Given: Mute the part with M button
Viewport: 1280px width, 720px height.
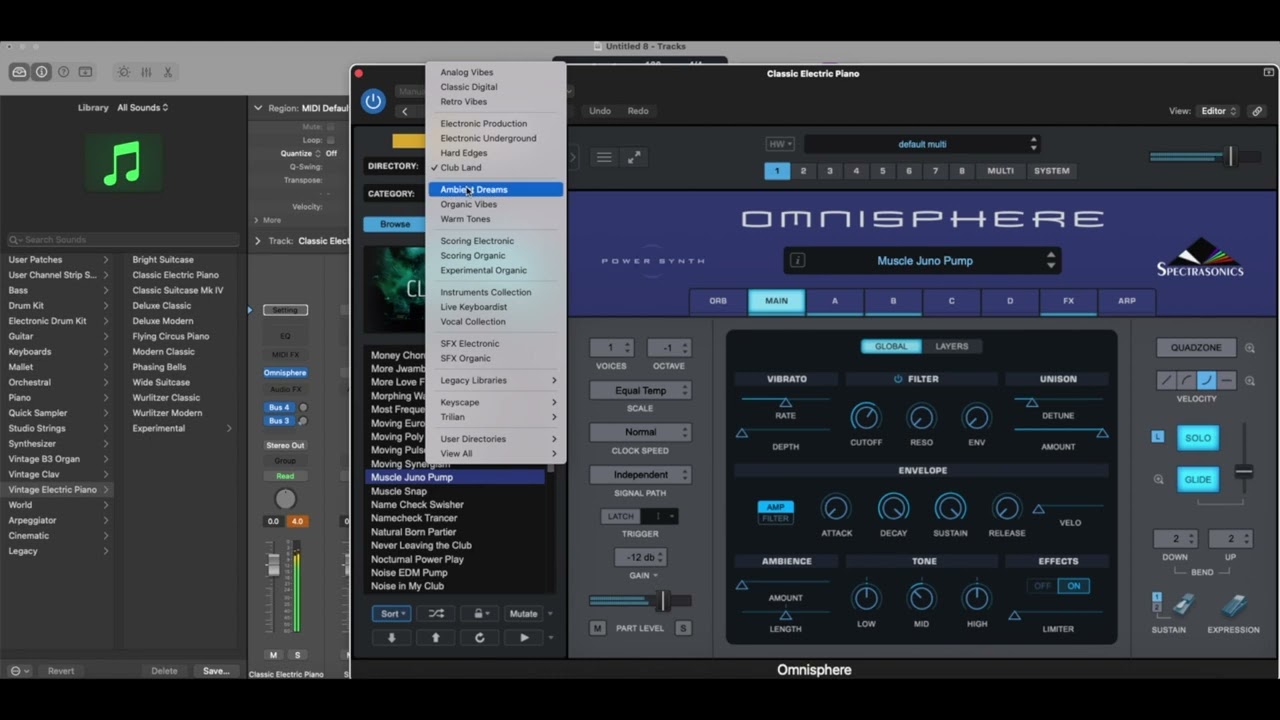Looking at the screenshot, I should coord(597,628).
